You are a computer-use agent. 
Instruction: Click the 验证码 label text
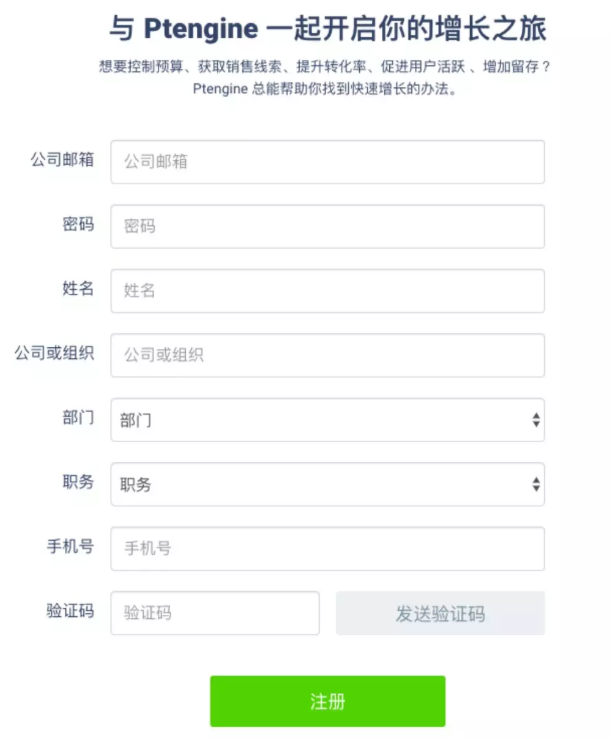(70, 610)
